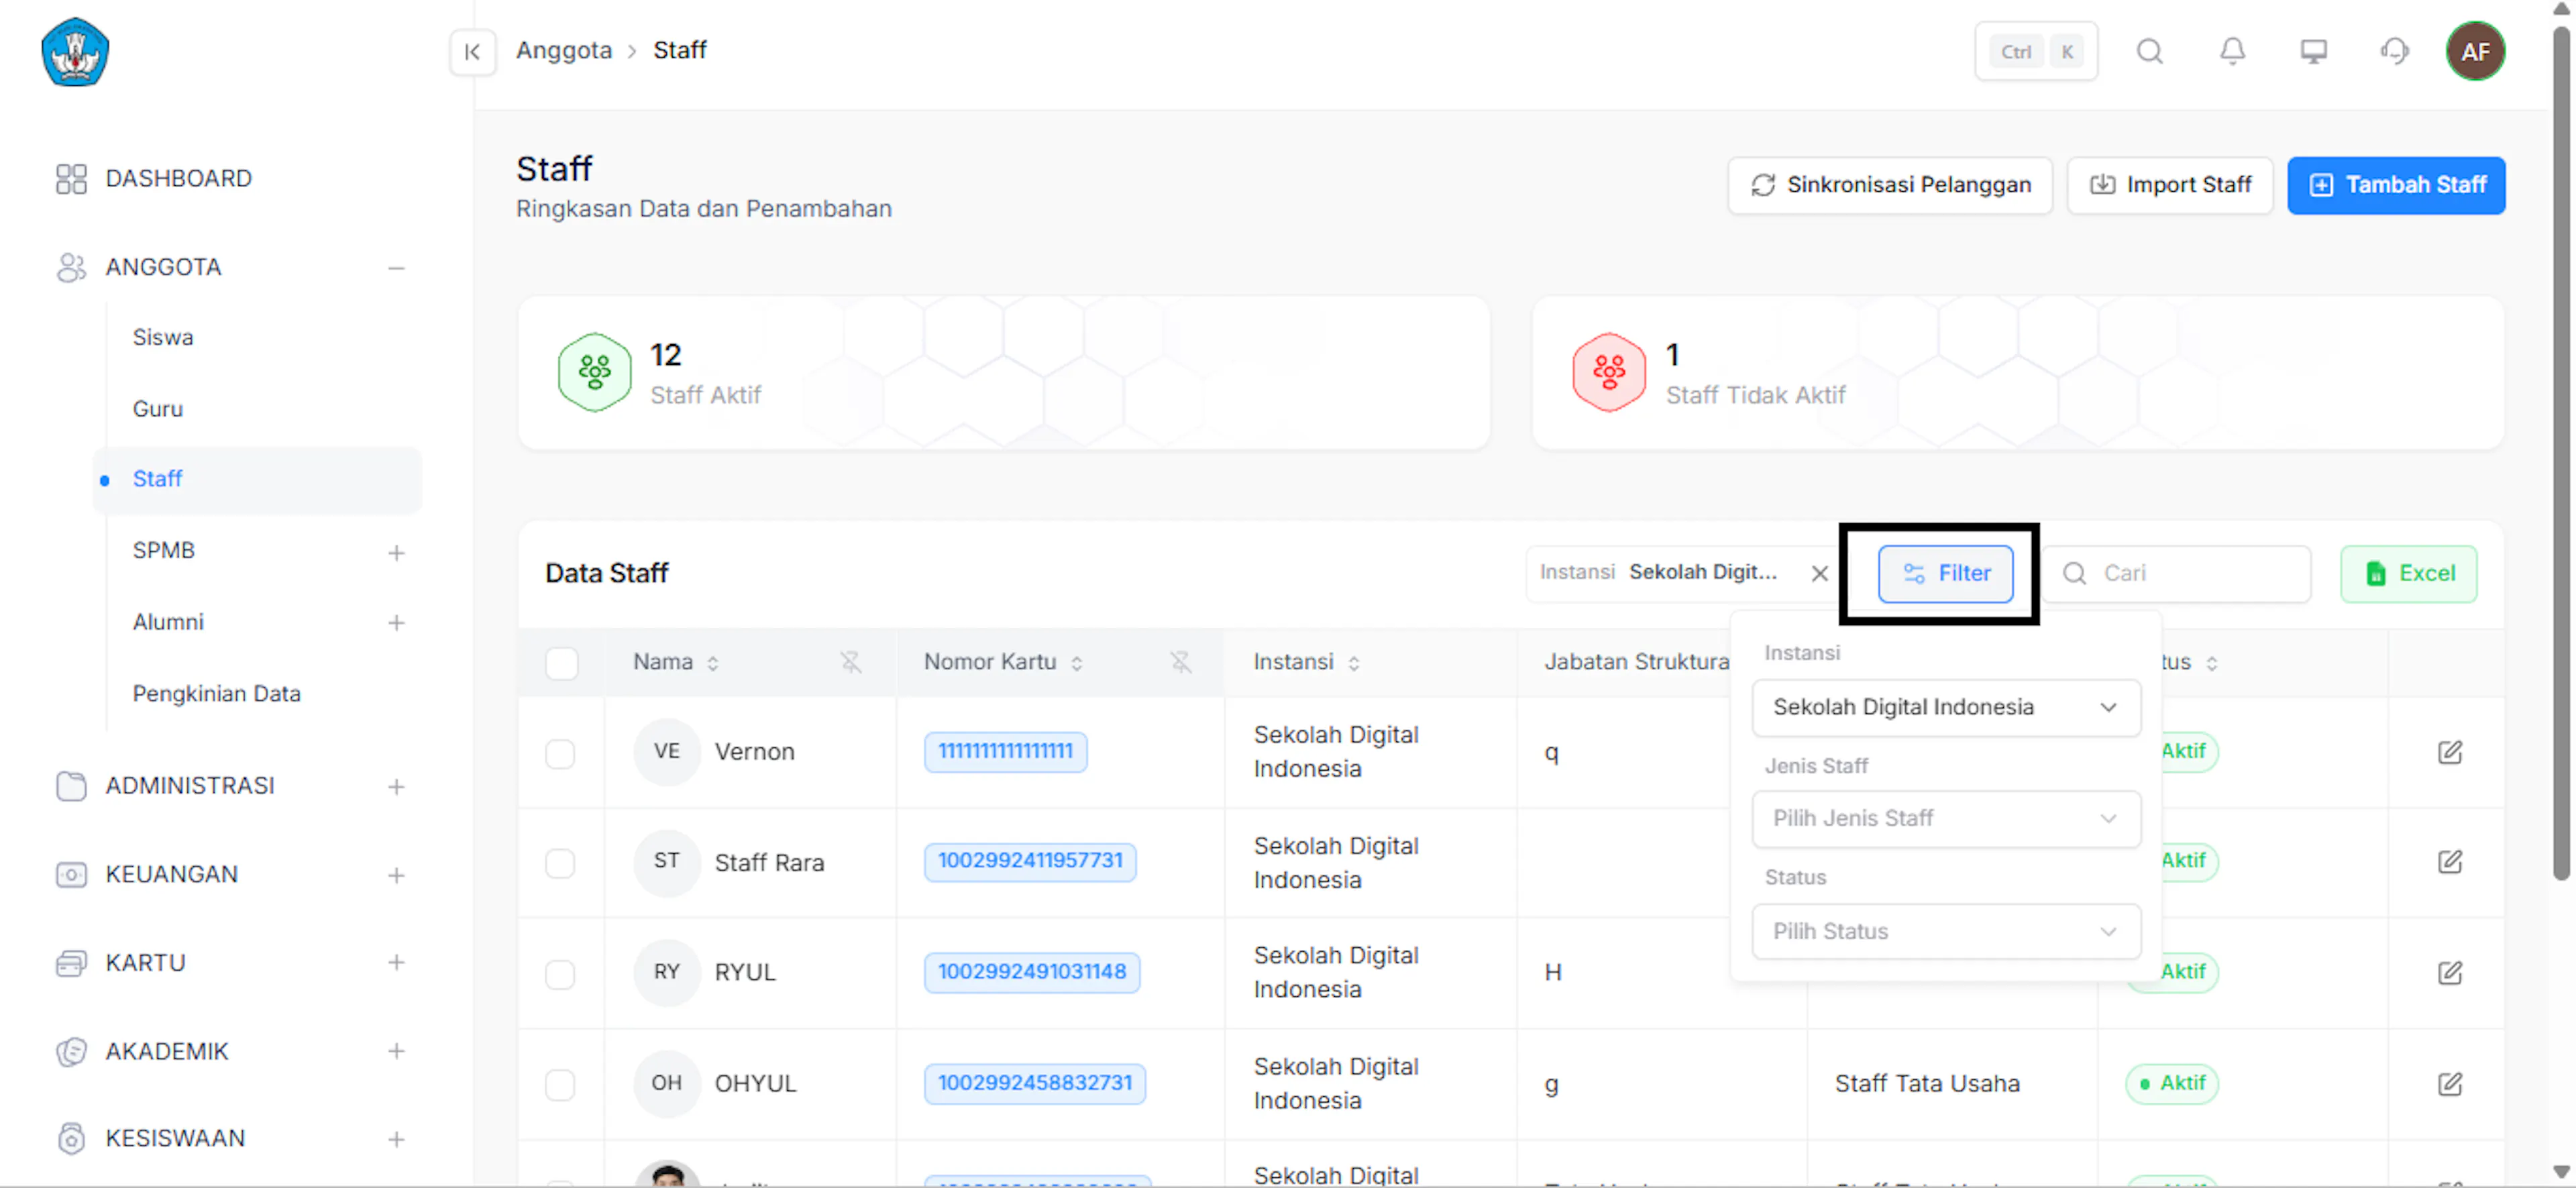Image resolution: width=2576 pixels, height=1188 pixels.
Task: Click card number 1002992491031148
Action: 1032,972
